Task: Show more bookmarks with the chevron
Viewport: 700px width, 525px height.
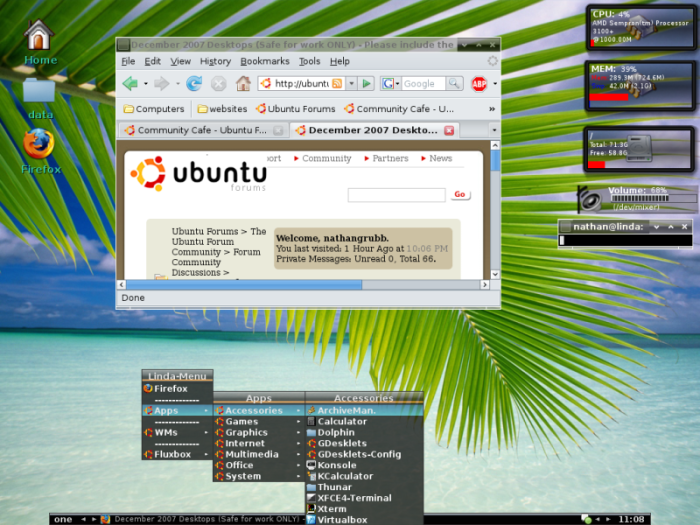Action: point(492,109)
